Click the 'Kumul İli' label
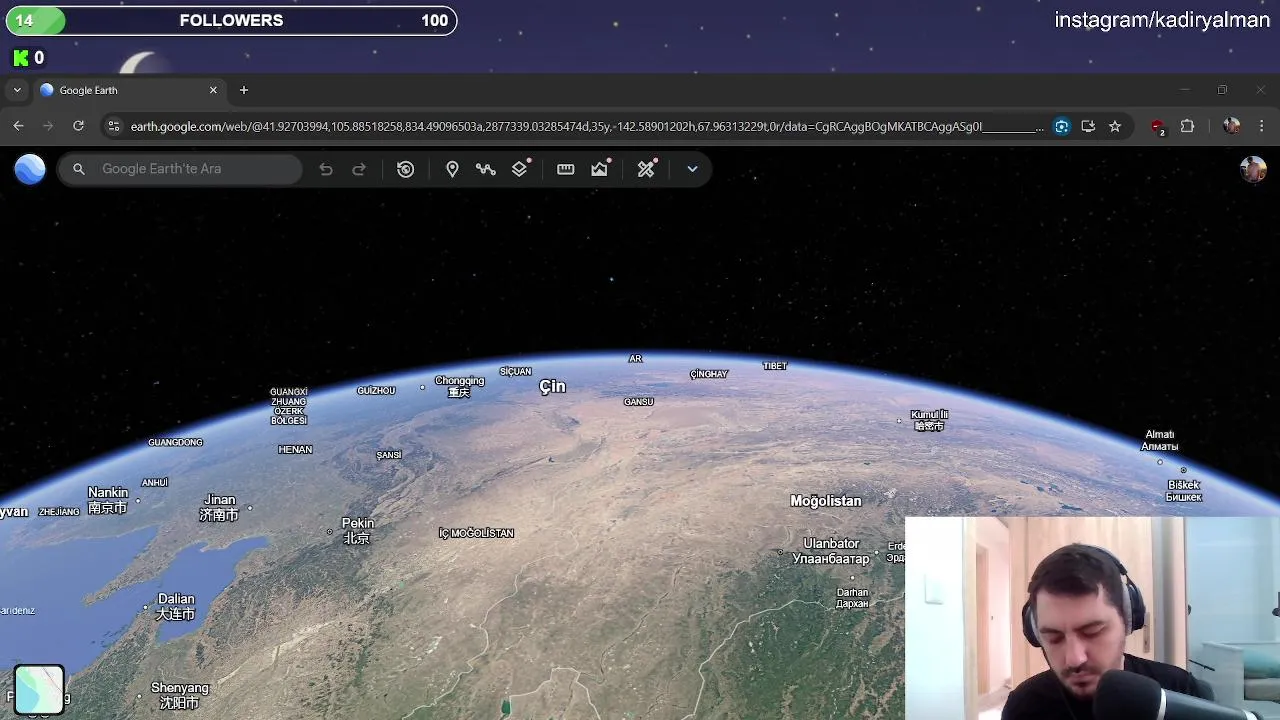 pos(929,420)
